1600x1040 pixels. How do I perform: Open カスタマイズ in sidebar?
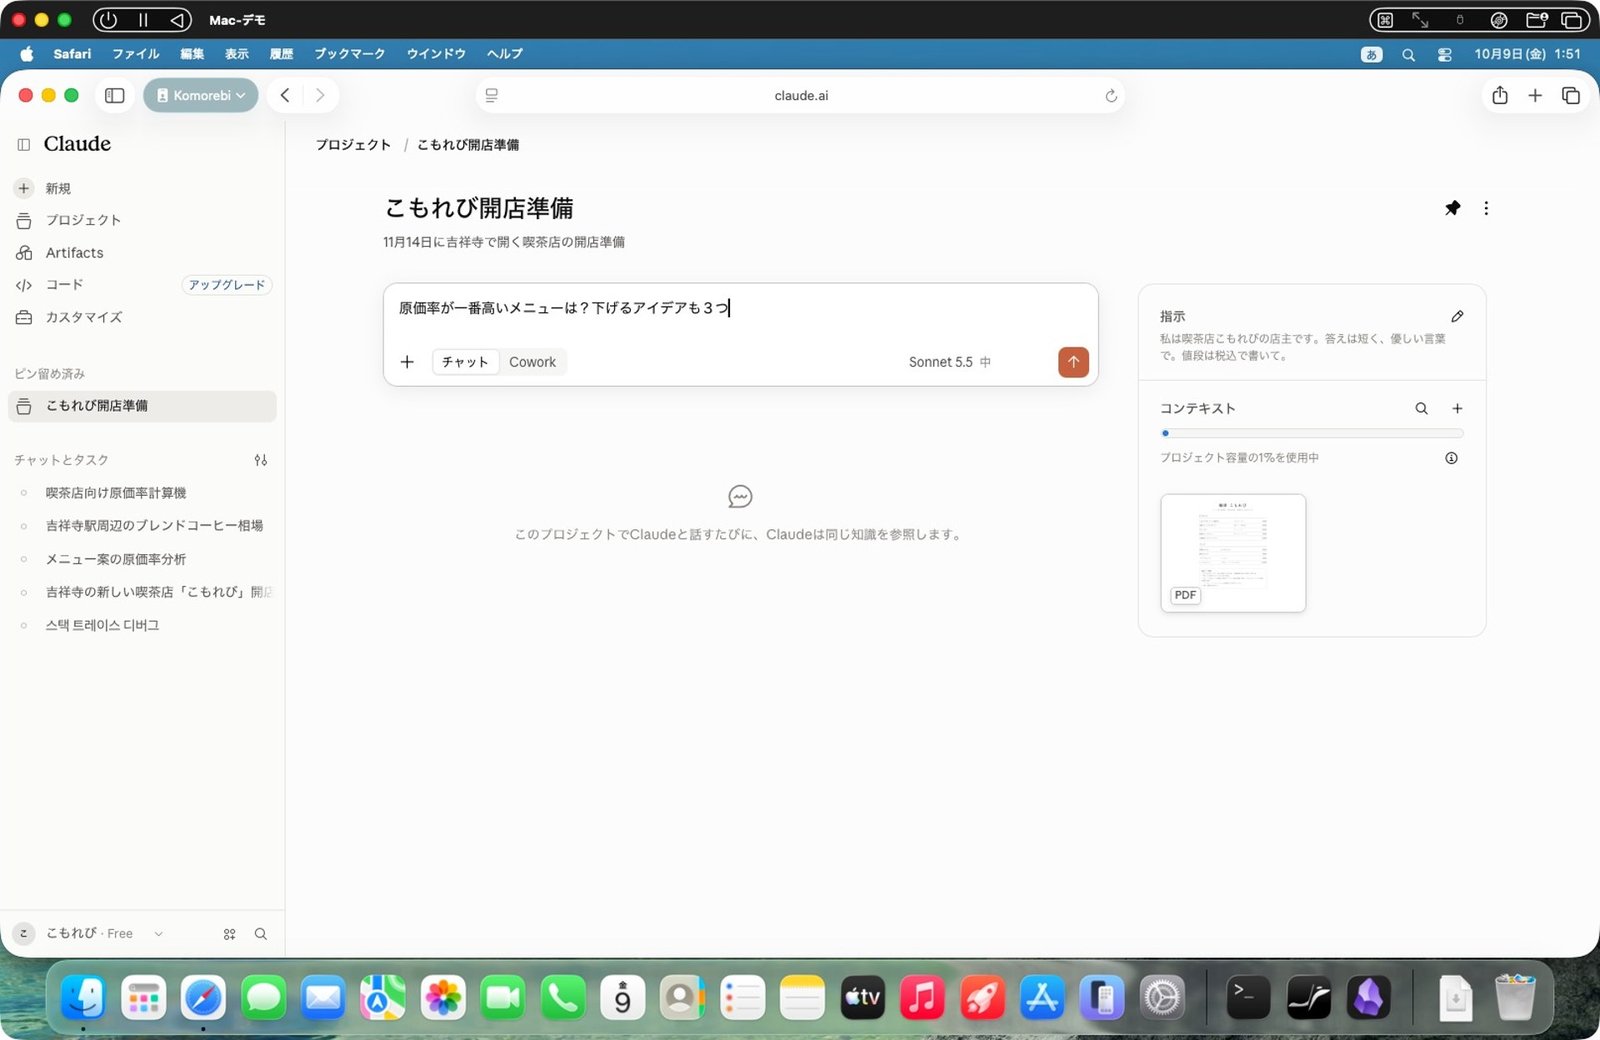pyautogui.click(x=142, y=317)
